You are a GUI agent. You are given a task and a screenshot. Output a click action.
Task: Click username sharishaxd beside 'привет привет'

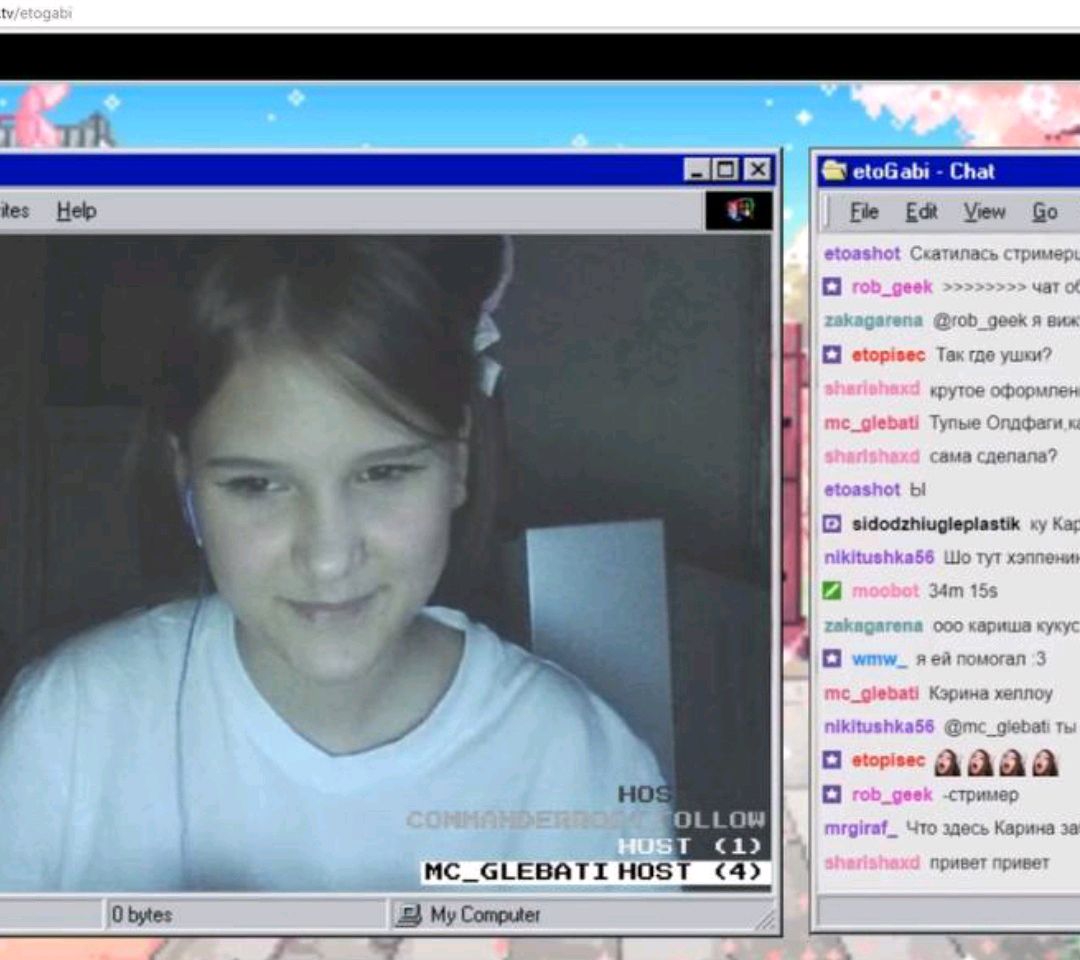pyautogui.click(x=872, y=862)
